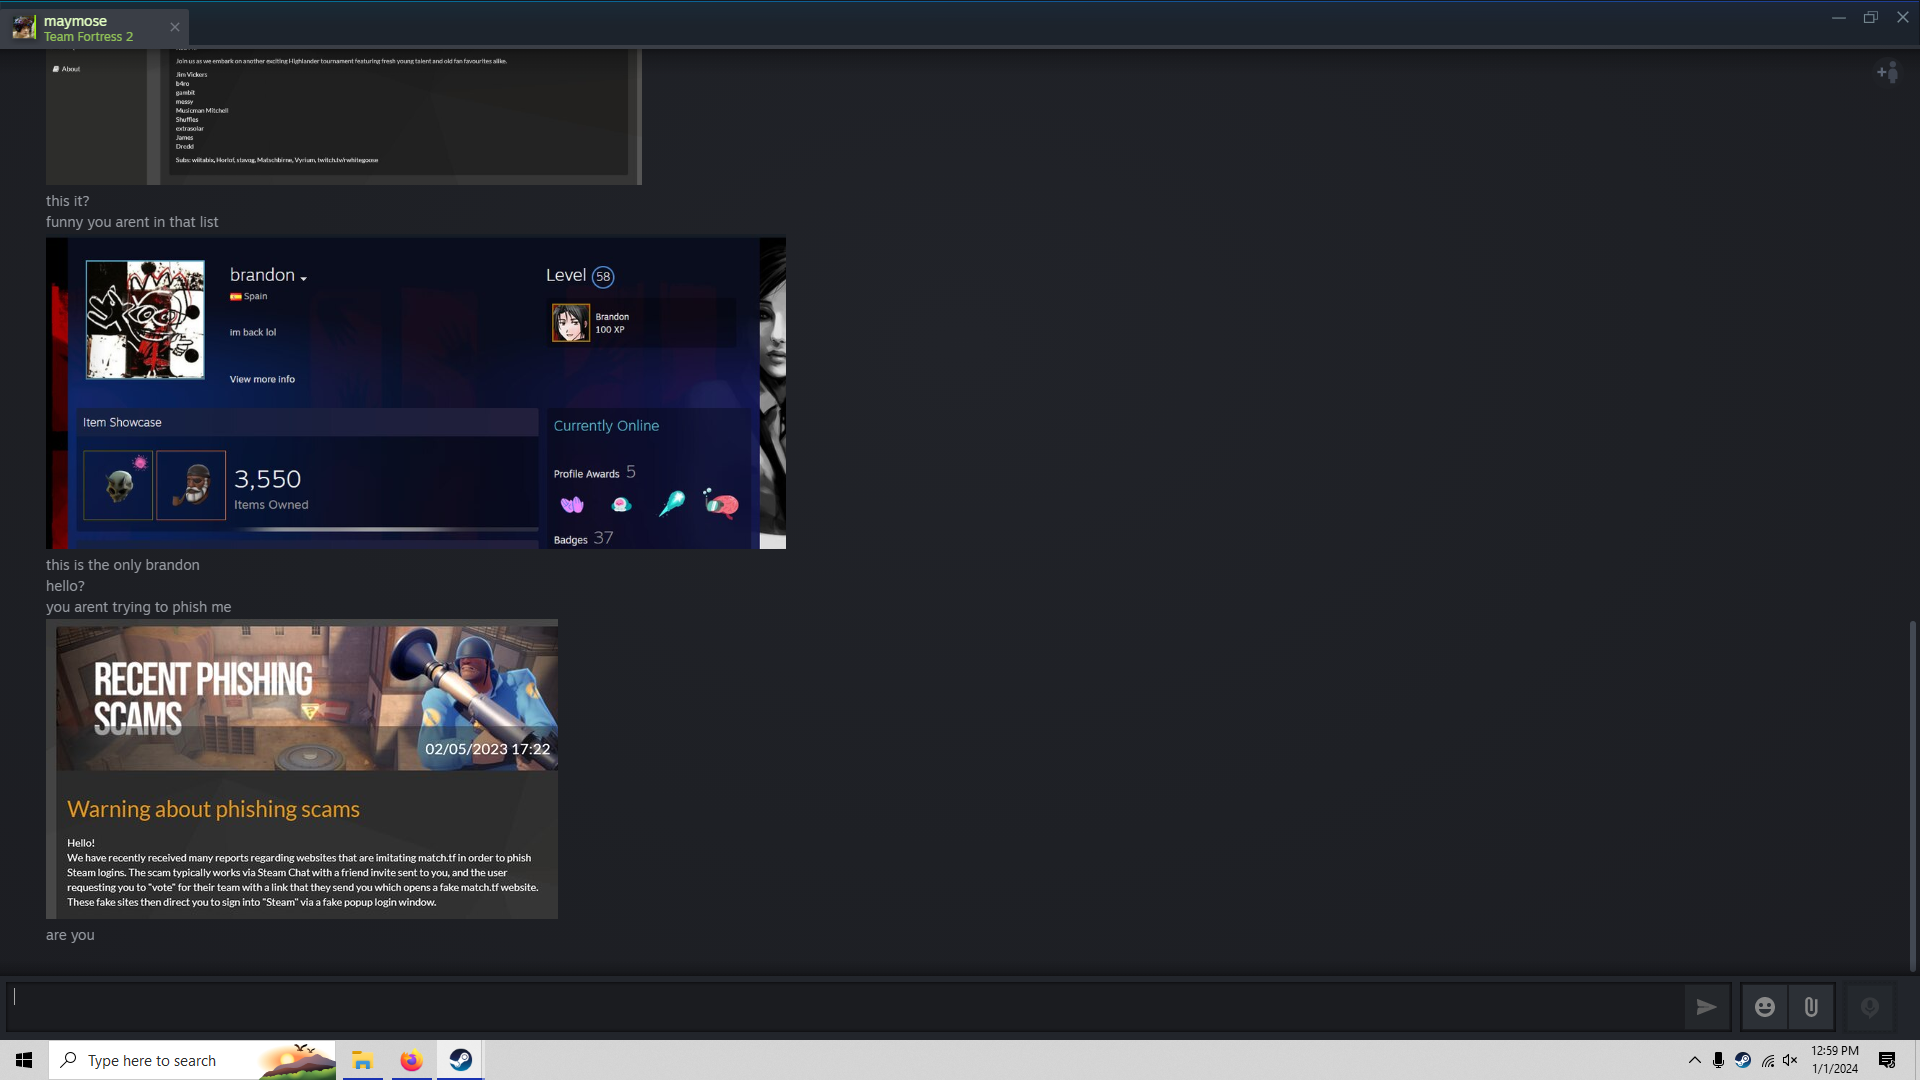The height and width of the screenshot is (1080, 1920).
Task: Toggle the voice chat microphone button
Action: coord(1868,1007)
